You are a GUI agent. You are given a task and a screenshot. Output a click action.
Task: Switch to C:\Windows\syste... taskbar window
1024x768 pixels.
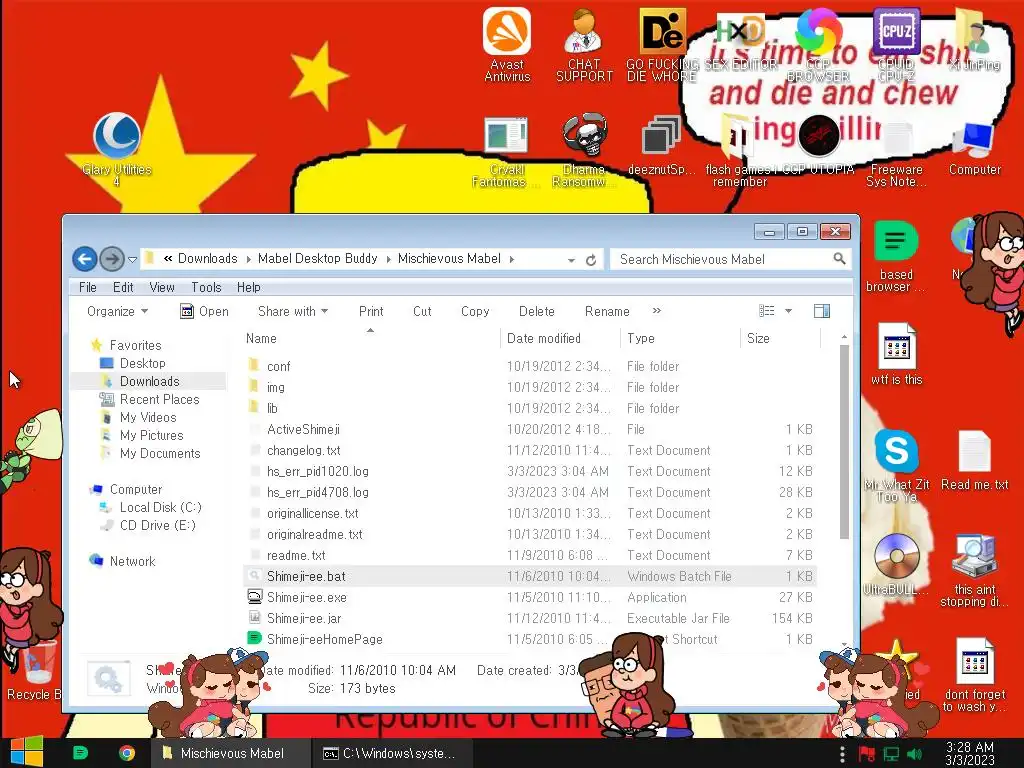pos(391,753)
